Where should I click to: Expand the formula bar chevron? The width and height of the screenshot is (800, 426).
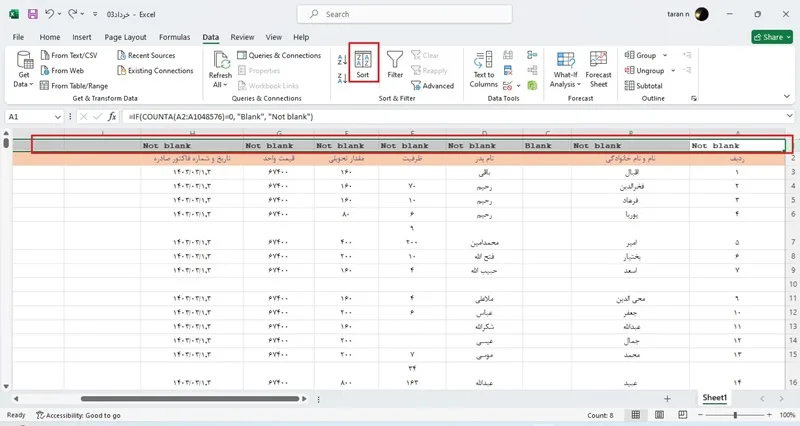(x=790, y=116)
